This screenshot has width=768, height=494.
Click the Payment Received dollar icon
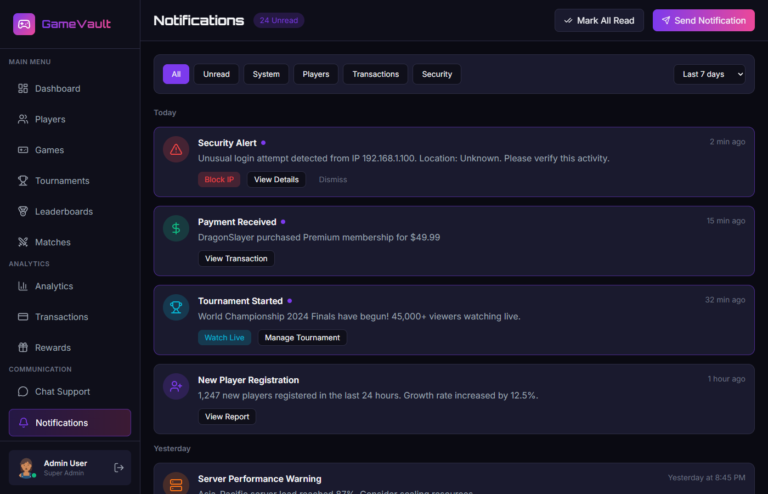tap(176, 229)
